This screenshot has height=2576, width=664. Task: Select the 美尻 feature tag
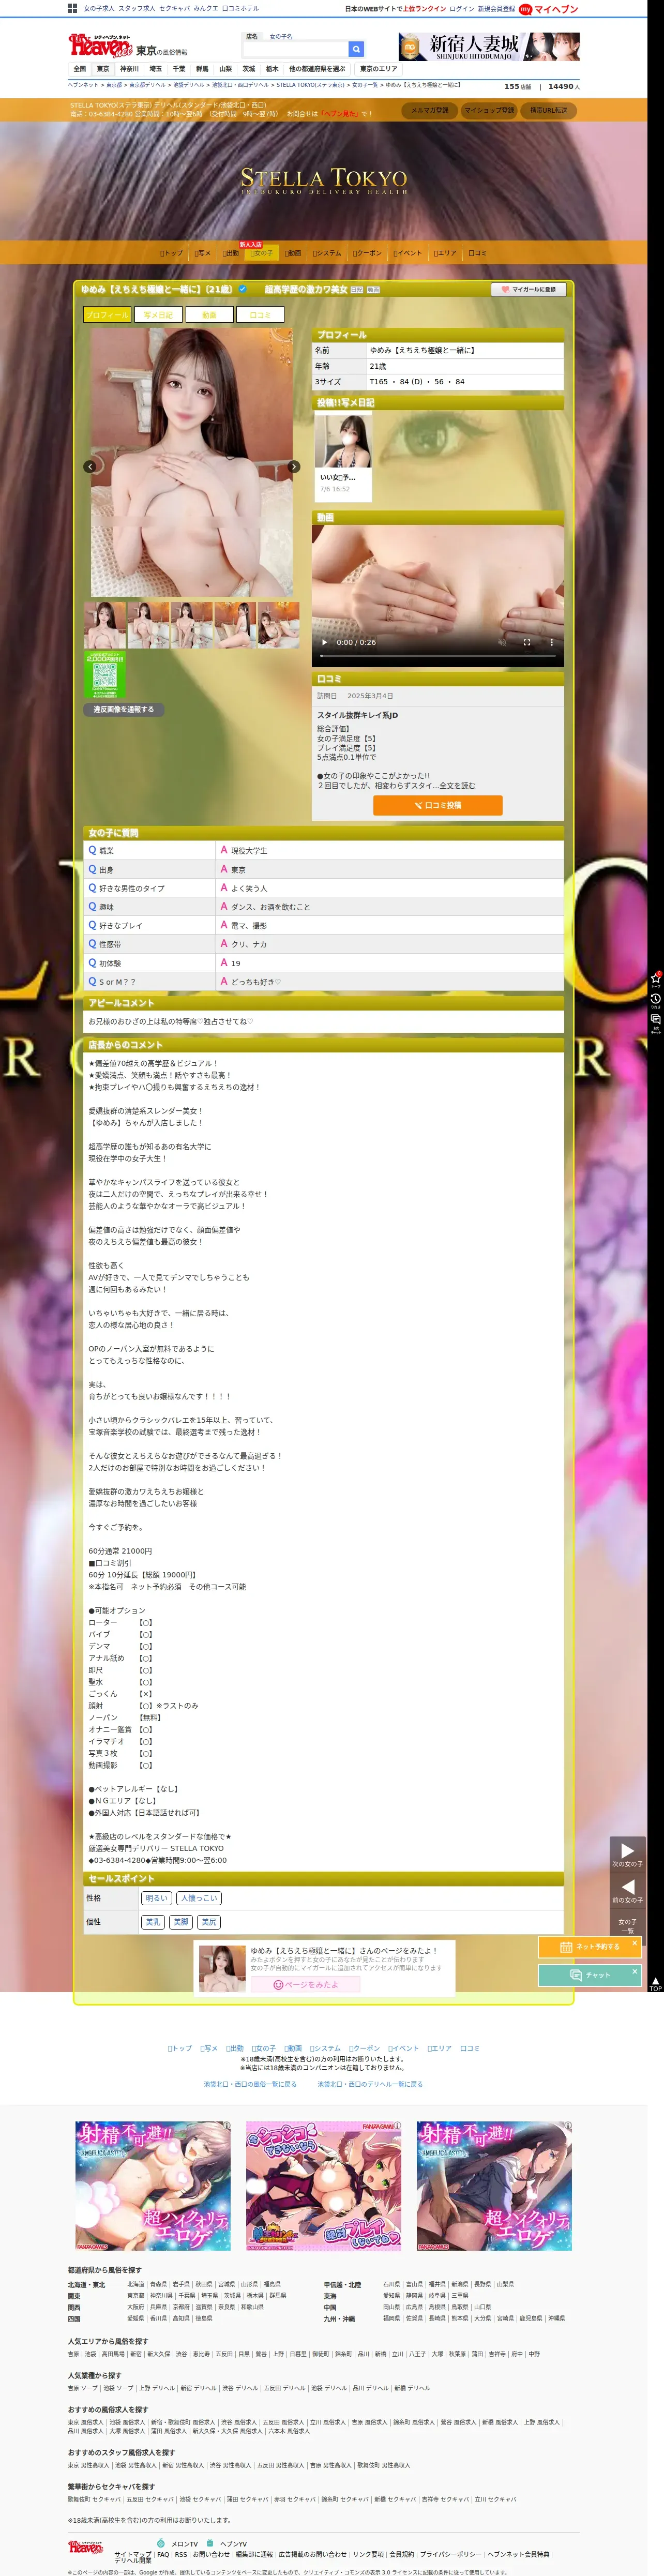pyautogui.click(x=208, y=1922)
